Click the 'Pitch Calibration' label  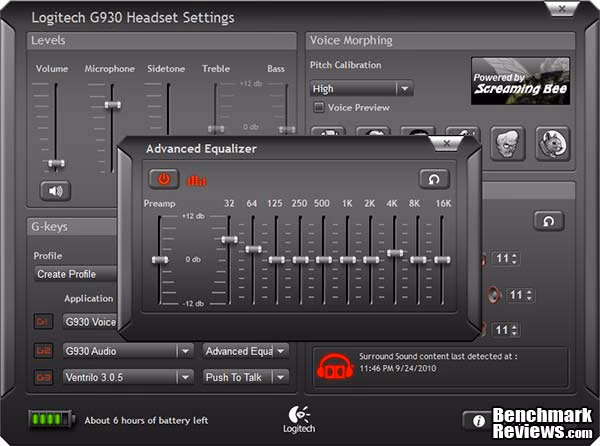(346, 65)
